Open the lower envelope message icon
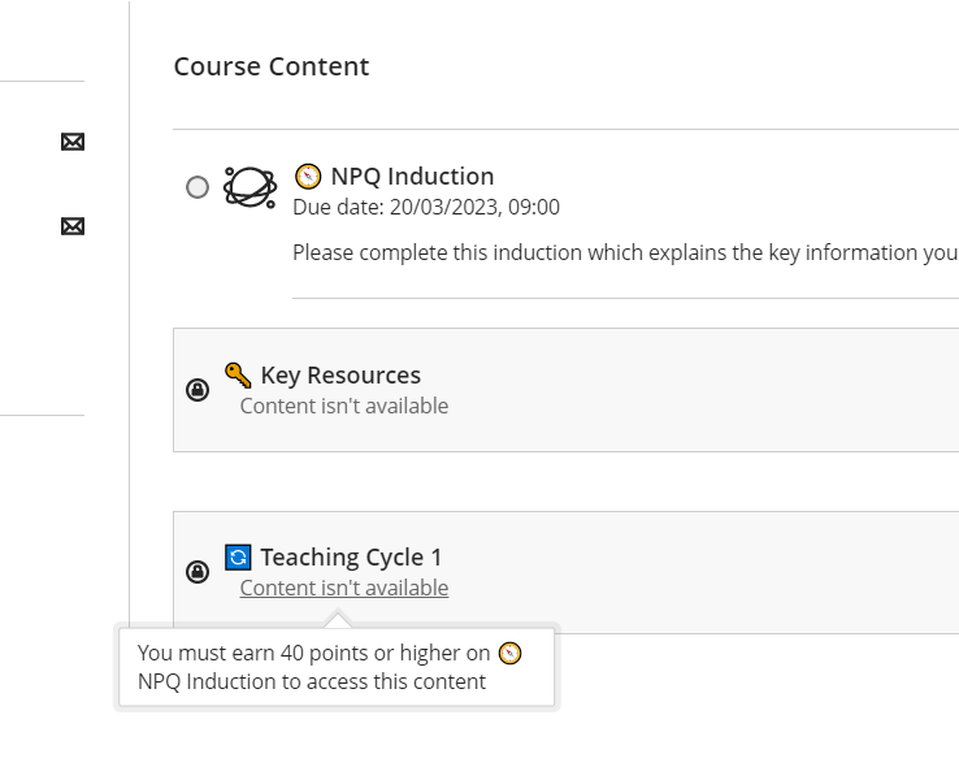 tap(72, 227)
